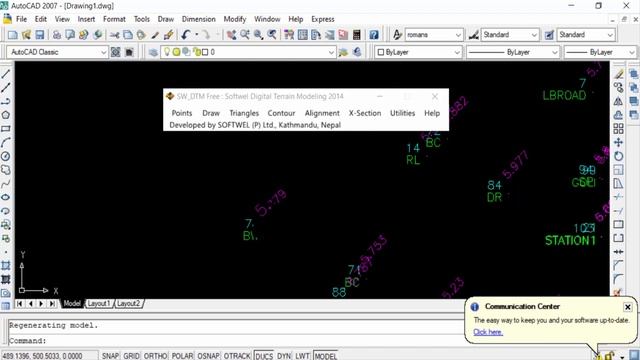The image size is (640, 360).
Task: Open the romans text style dropdown
Action: (x=458, y=35)
